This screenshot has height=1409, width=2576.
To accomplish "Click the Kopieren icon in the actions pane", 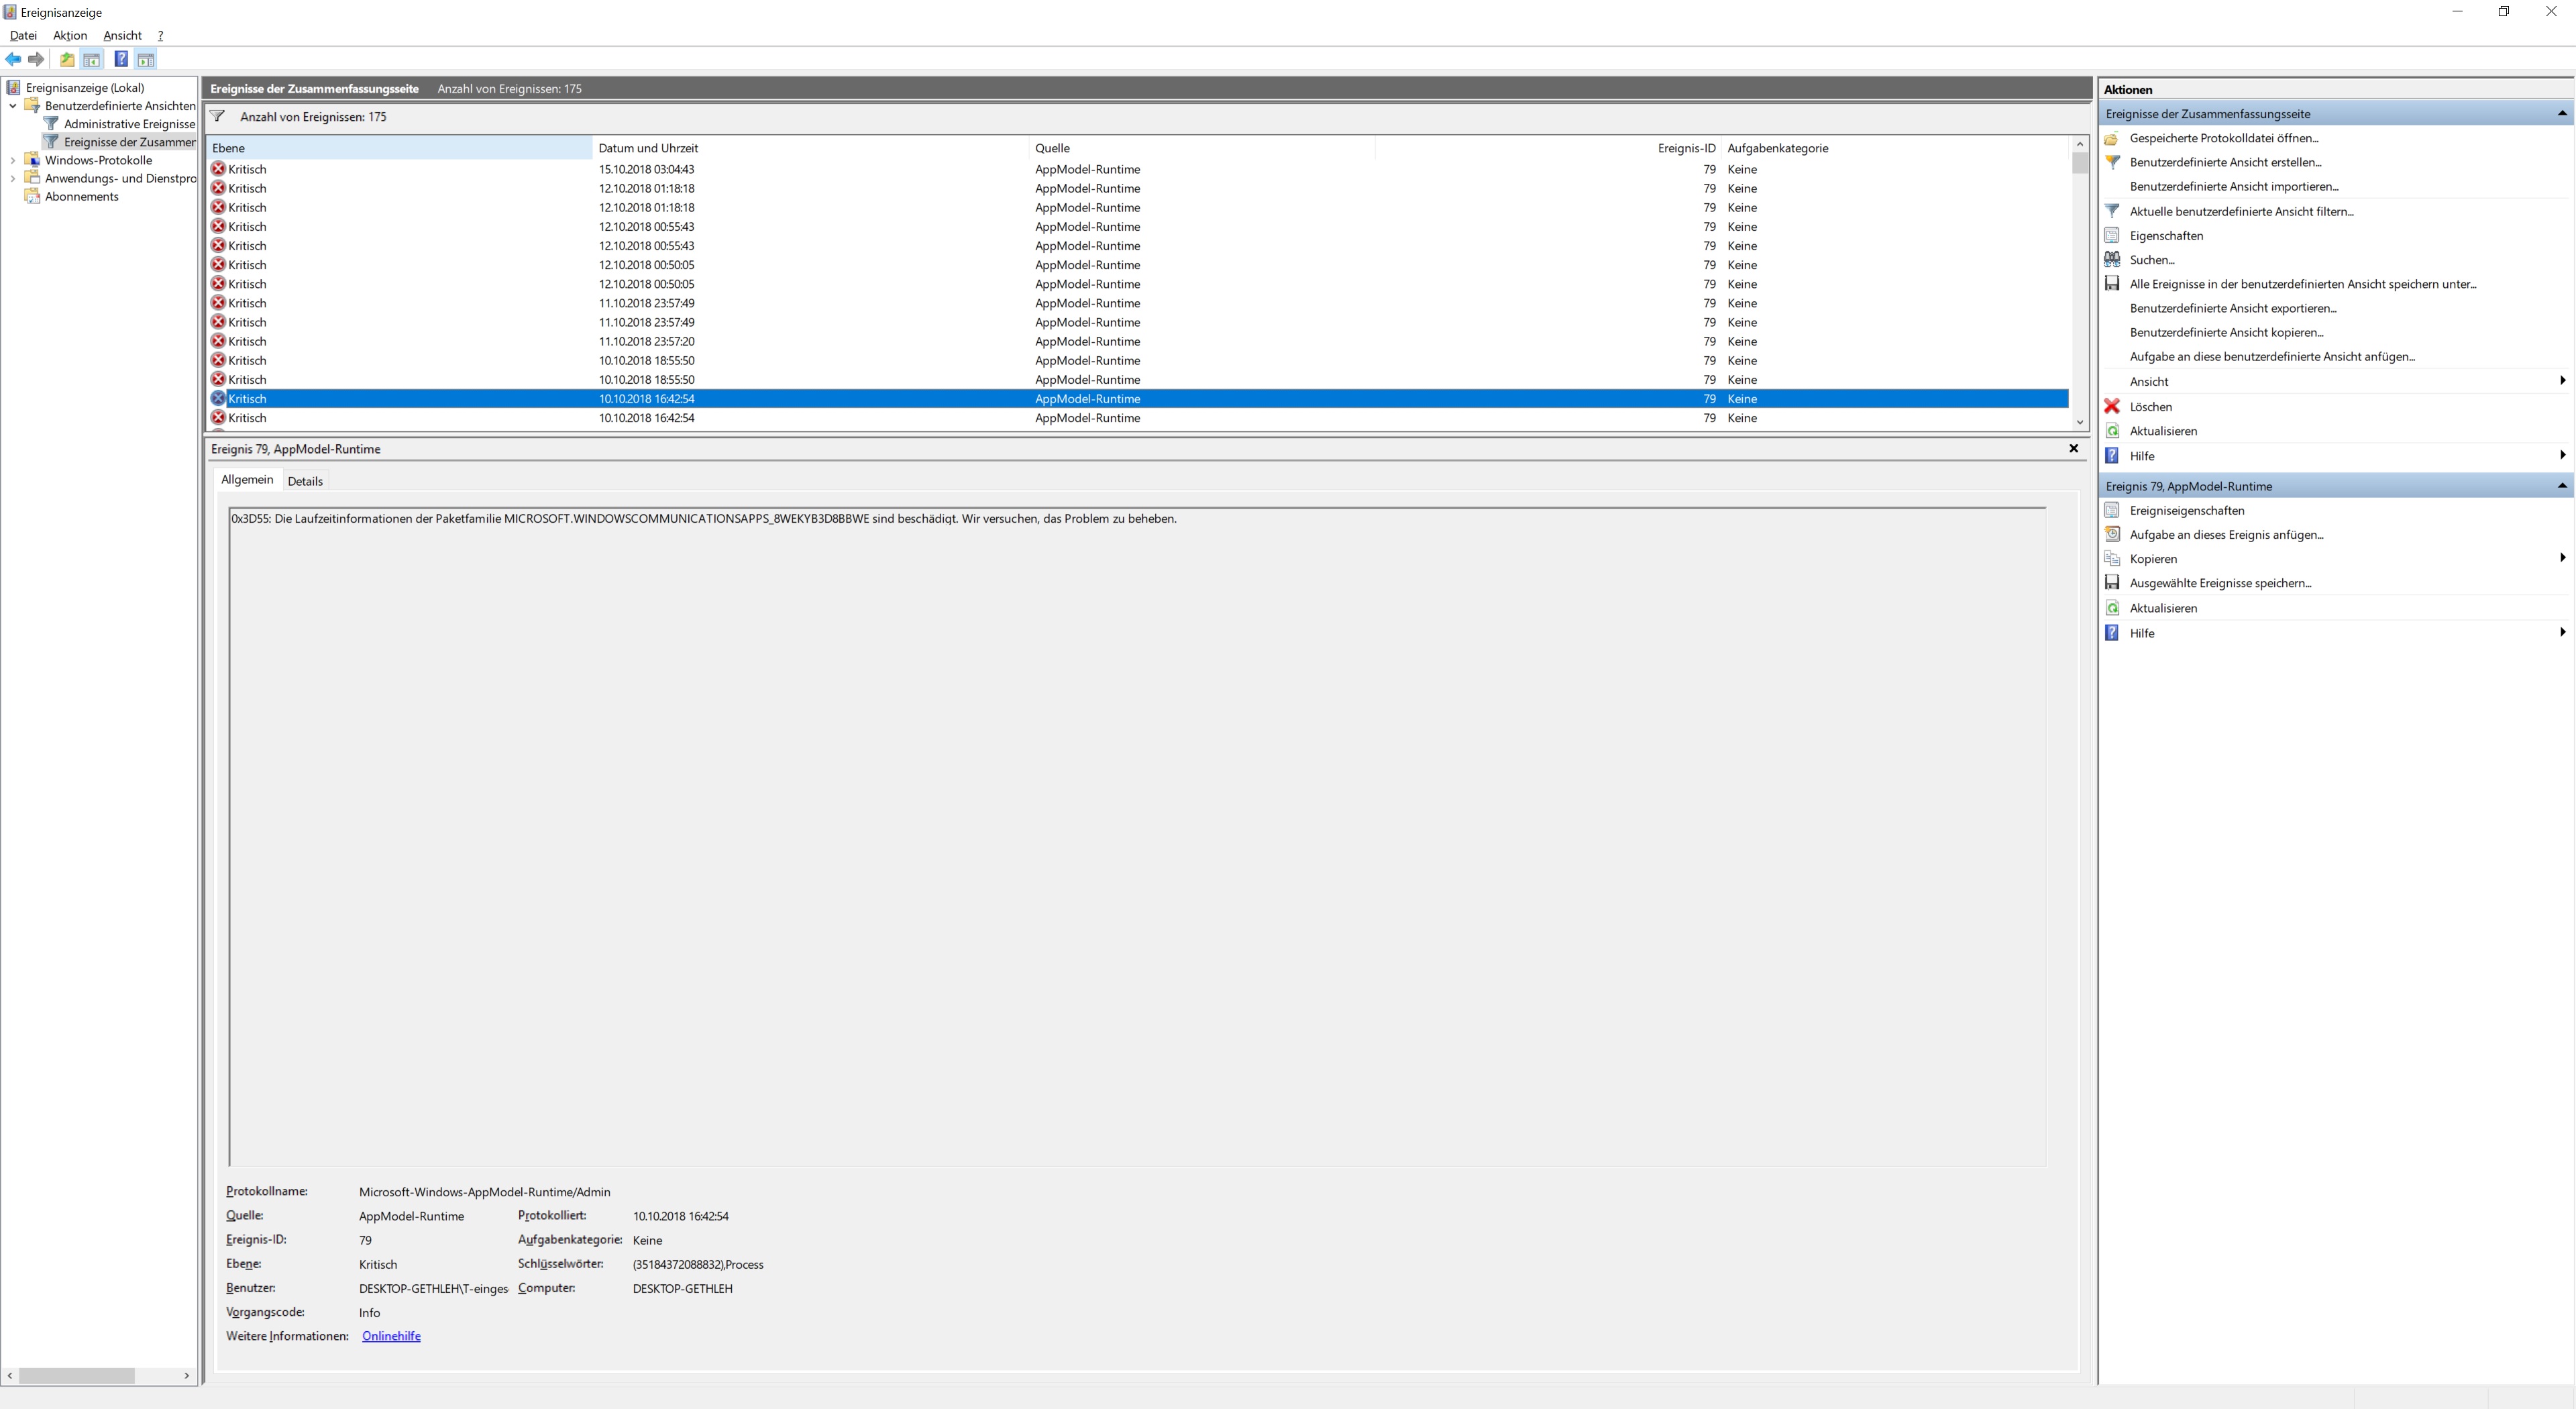I will point(2112,559).
